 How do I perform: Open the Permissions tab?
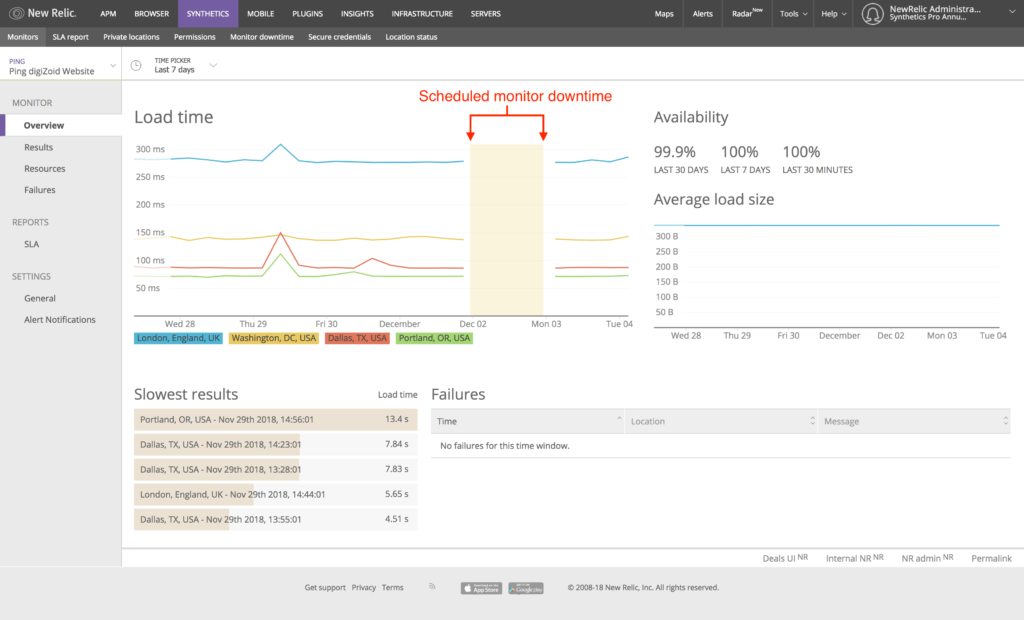195,37
